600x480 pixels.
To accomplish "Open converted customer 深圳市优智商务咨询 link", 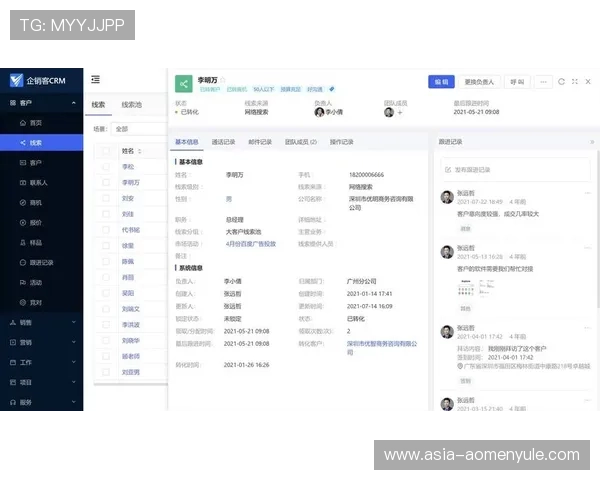I will (382, 348).
